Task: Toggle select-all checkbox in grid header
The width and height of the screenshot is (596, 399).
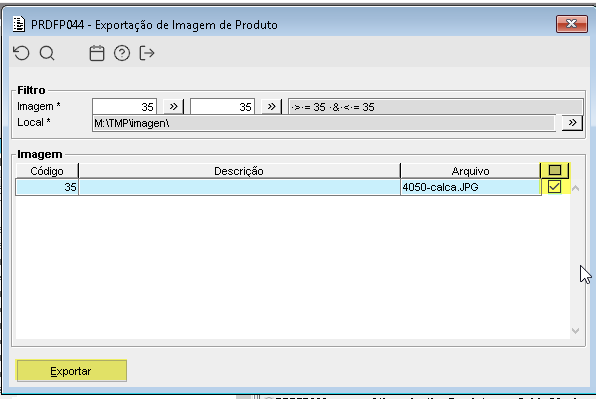Action: pos(555,170)
